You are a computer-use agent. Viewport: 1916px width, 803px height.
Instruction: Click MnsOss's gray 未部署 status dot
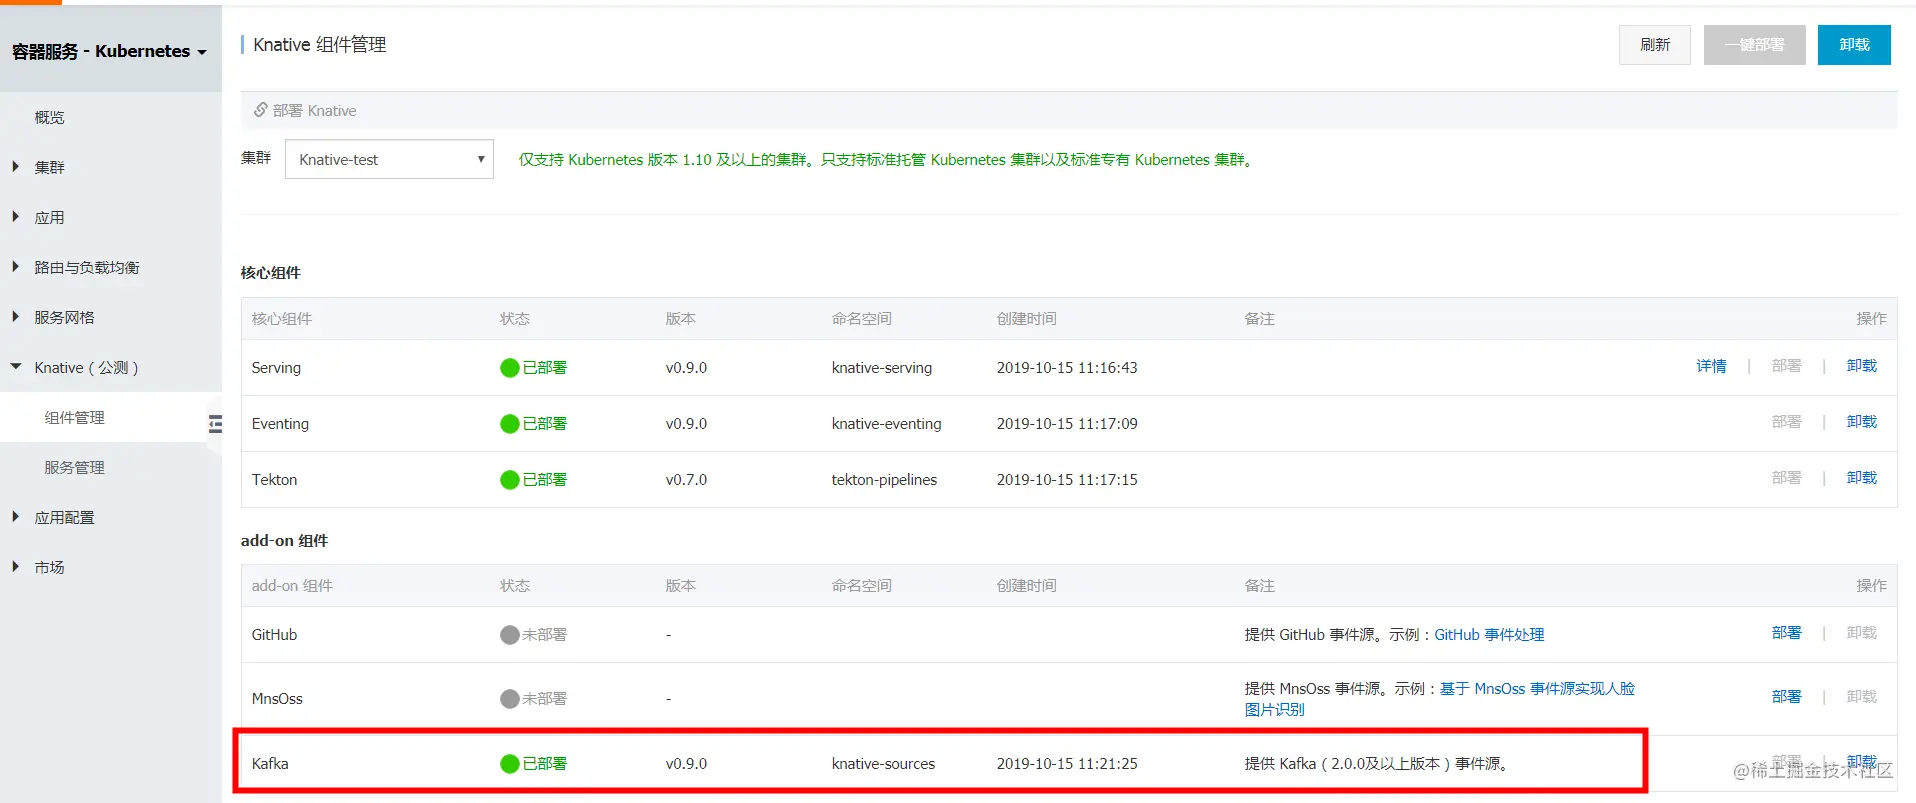(510, 699)
